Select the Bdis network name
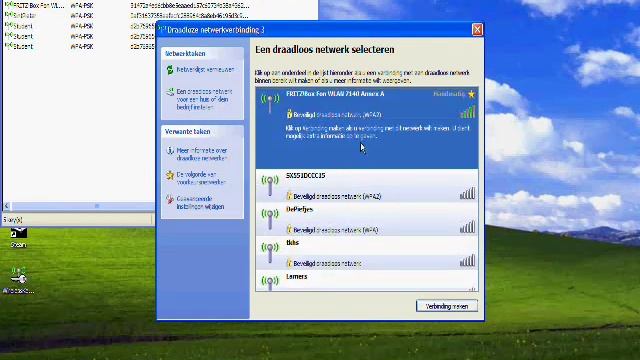640x360 pixels. pyautogui.click(x=293, y=243)
